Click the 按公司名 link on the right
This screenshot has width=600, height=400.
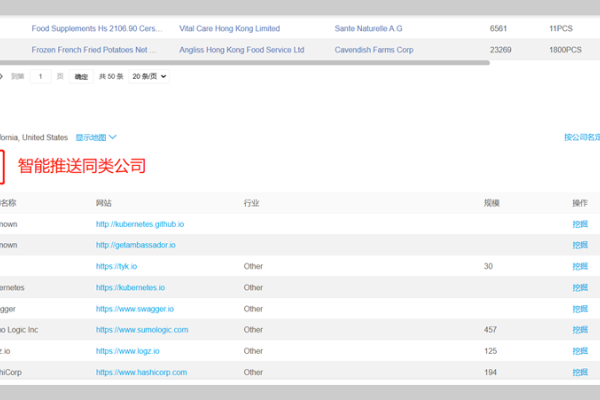pos(581,137)
